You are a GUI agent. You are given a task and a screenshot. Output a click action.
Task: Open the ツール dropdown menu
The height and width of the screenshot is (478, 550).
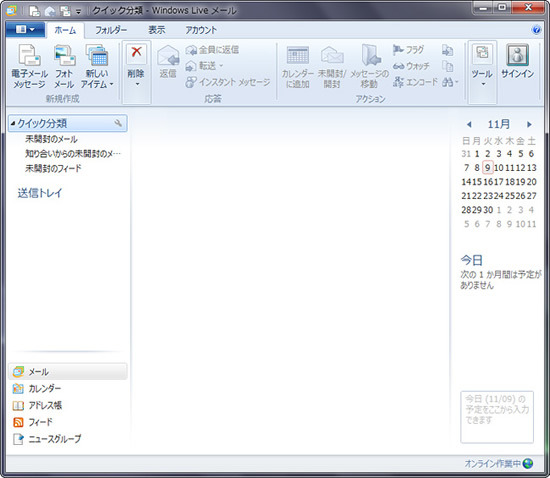[x=482, y=72]
